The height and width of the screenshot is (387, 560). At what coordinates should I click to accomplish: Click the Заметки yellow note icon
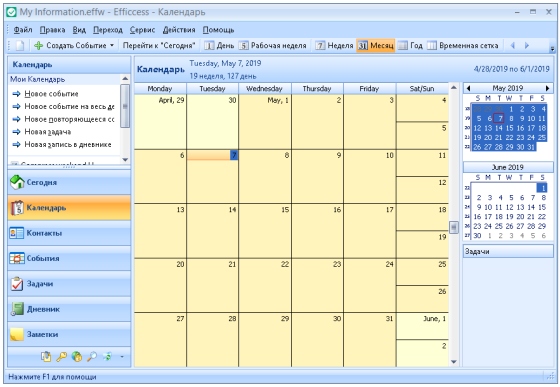(17, 335)
